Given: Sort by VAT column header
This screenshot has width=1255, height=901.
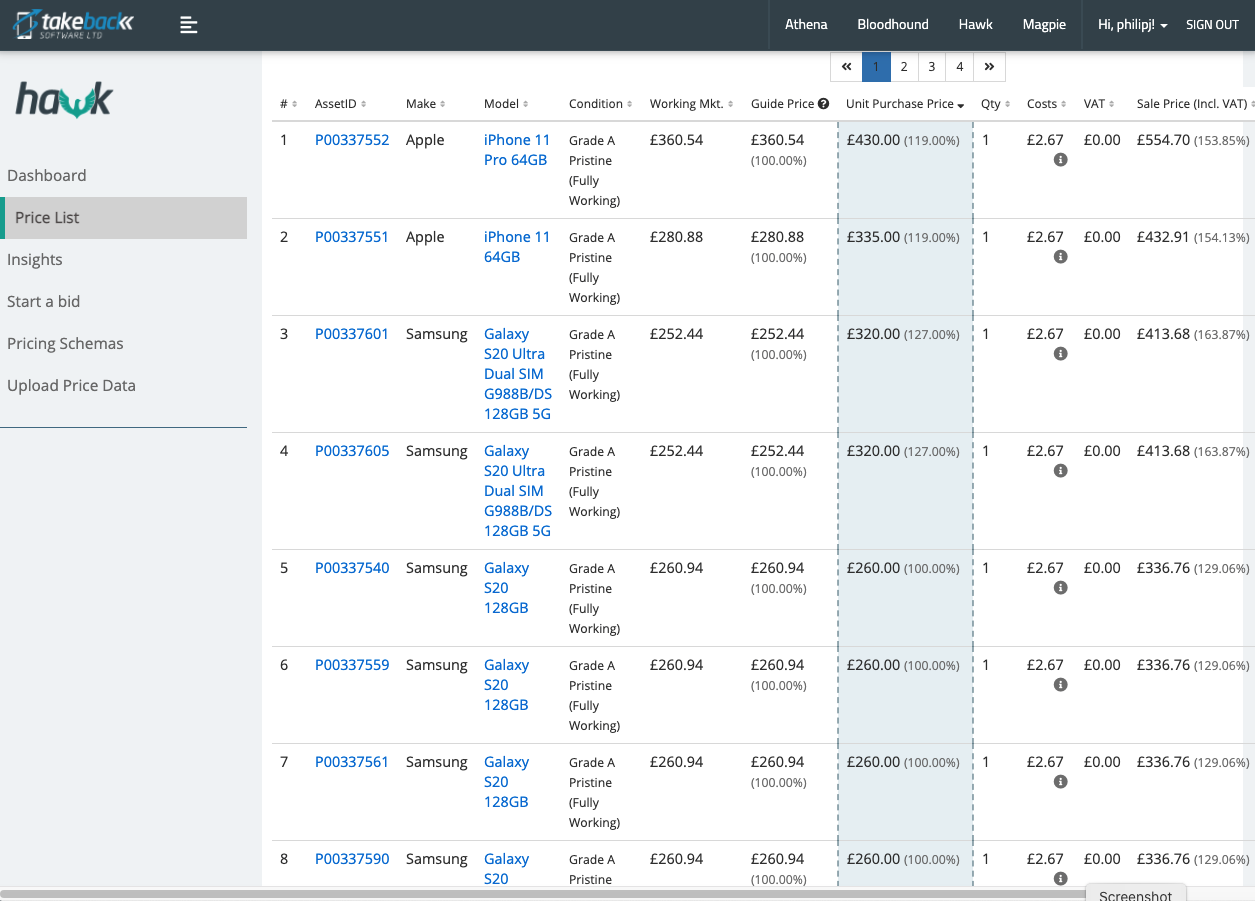Looking at the screenshot, I should pyautogui.click(x=1100, y=104).
